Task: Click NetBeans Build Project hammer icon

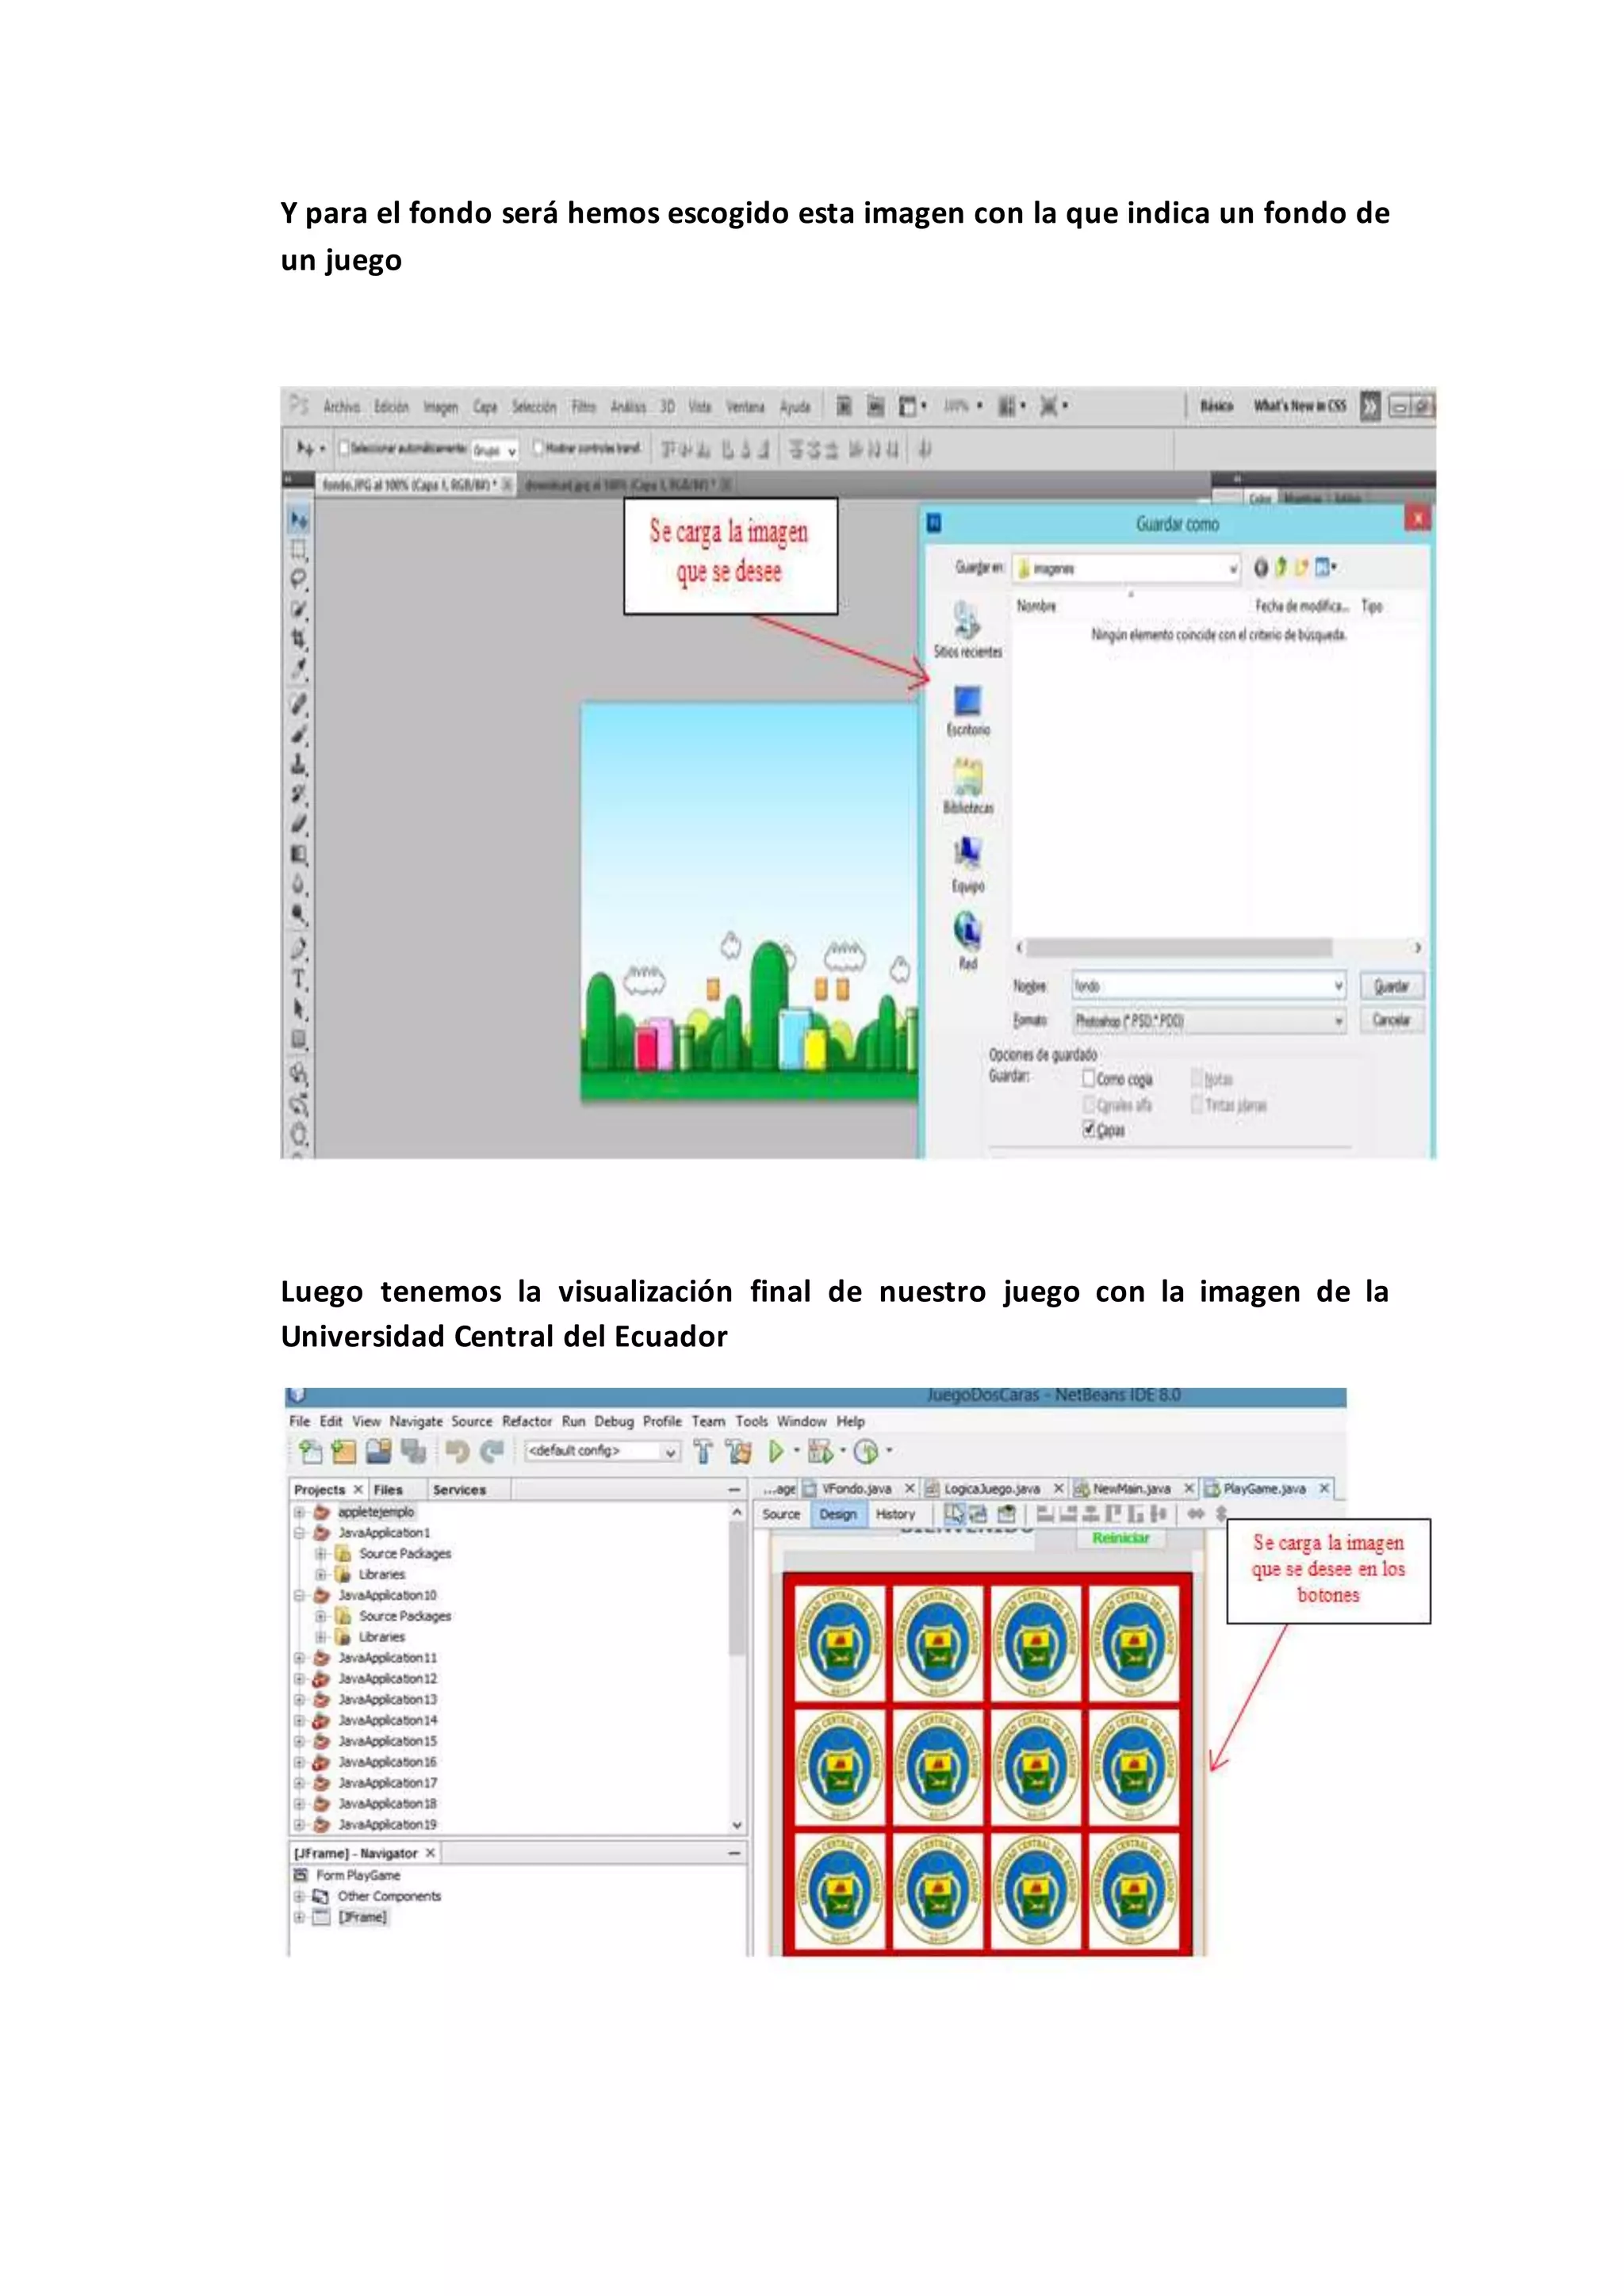Action: [703, 1451]
